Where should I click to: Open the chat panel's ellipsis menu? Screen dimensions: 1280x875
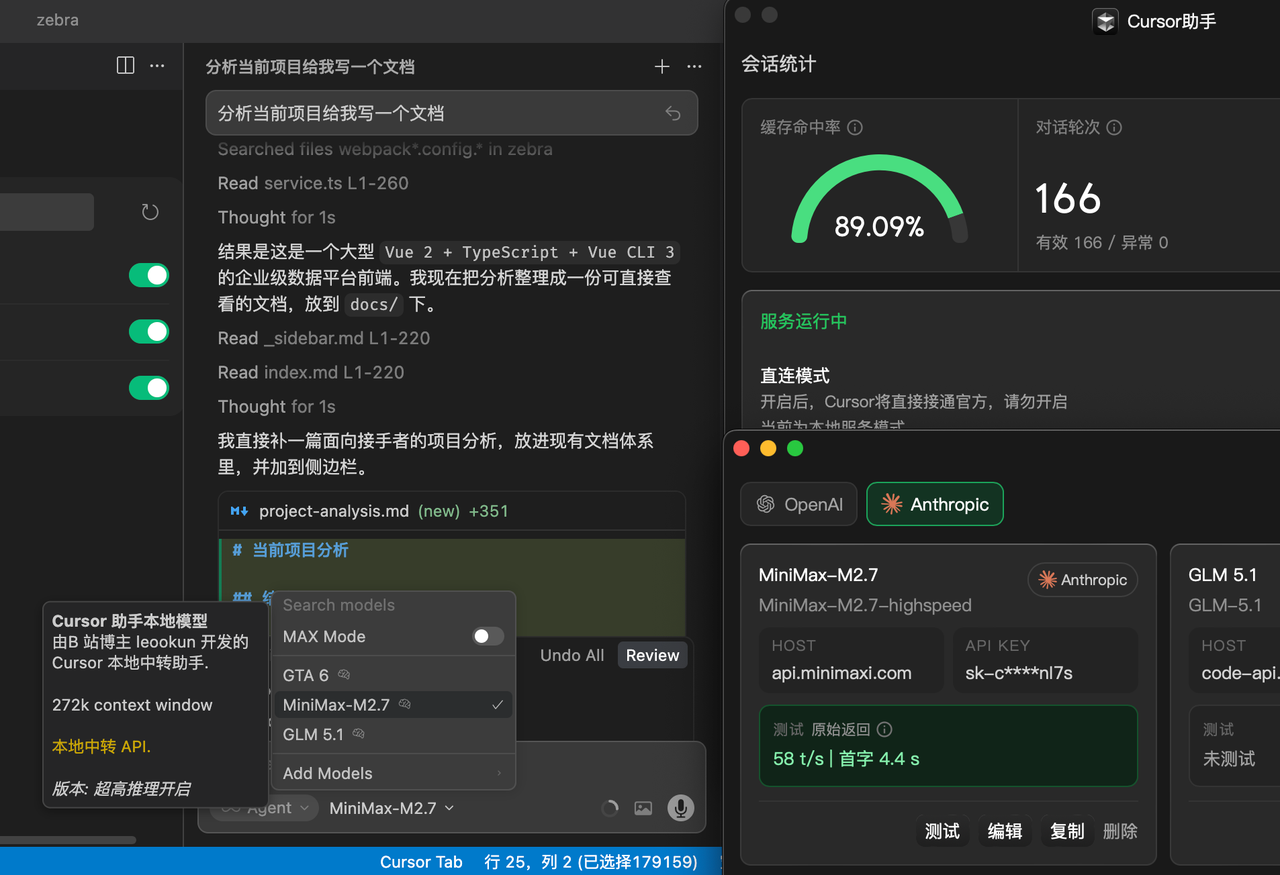[x=694, y=66]
